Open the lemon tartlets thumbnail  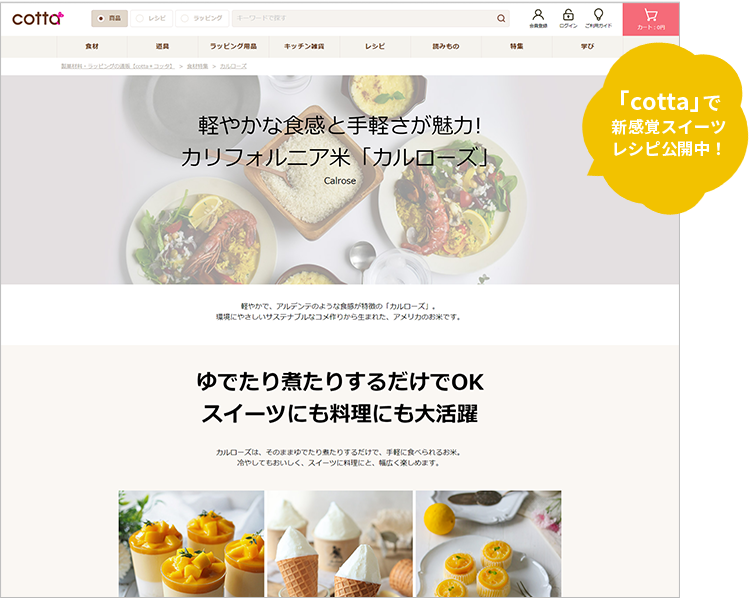click(x=488, y=544)
